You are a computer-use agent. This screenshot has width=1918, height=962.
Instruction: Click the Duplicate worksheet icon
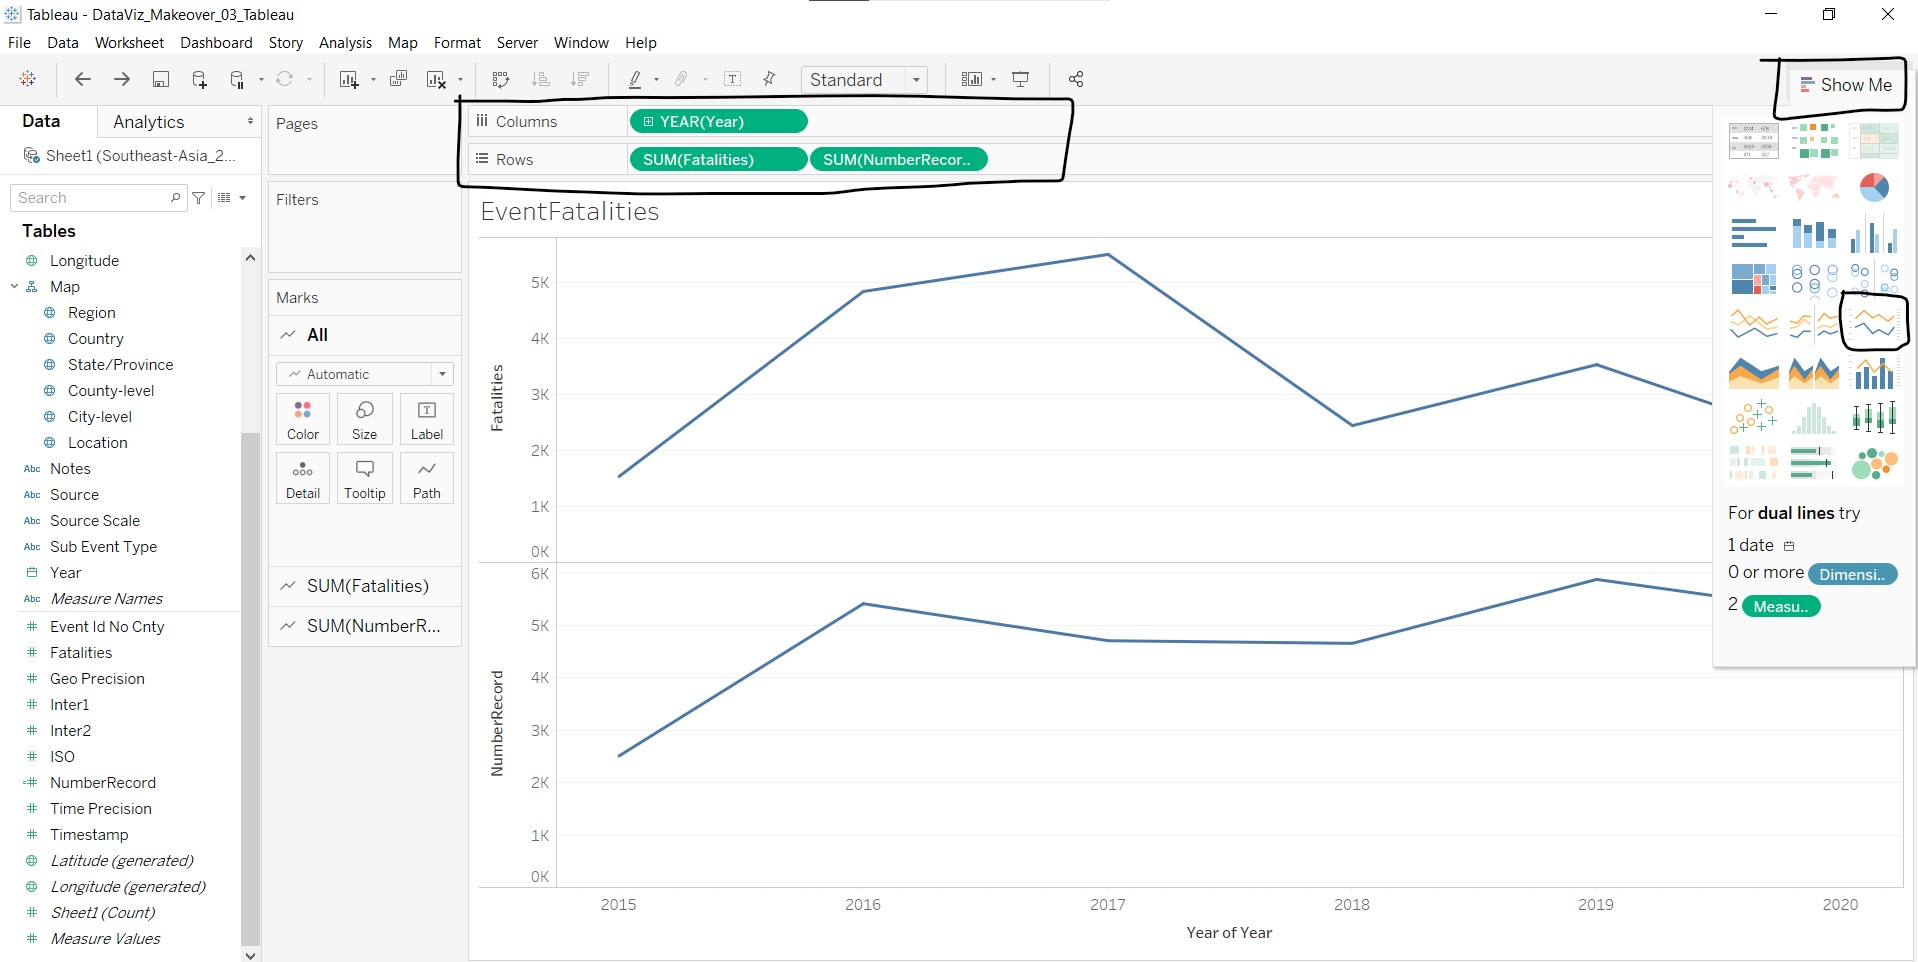tap(398, 80)
